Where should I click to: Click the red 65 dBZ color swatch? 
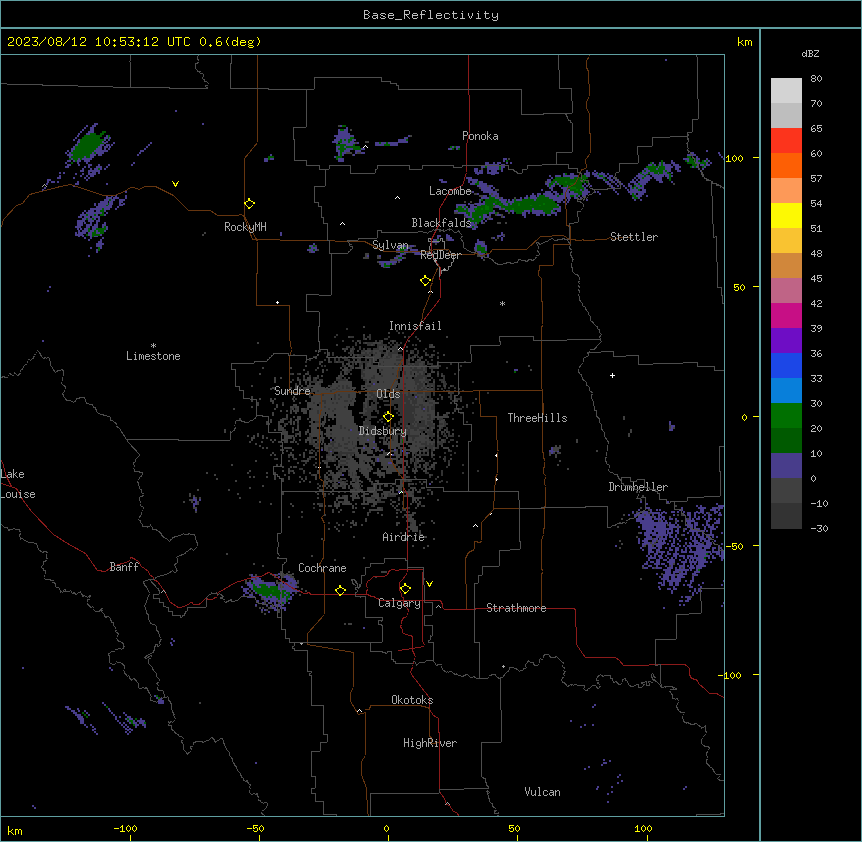(786, 141)
